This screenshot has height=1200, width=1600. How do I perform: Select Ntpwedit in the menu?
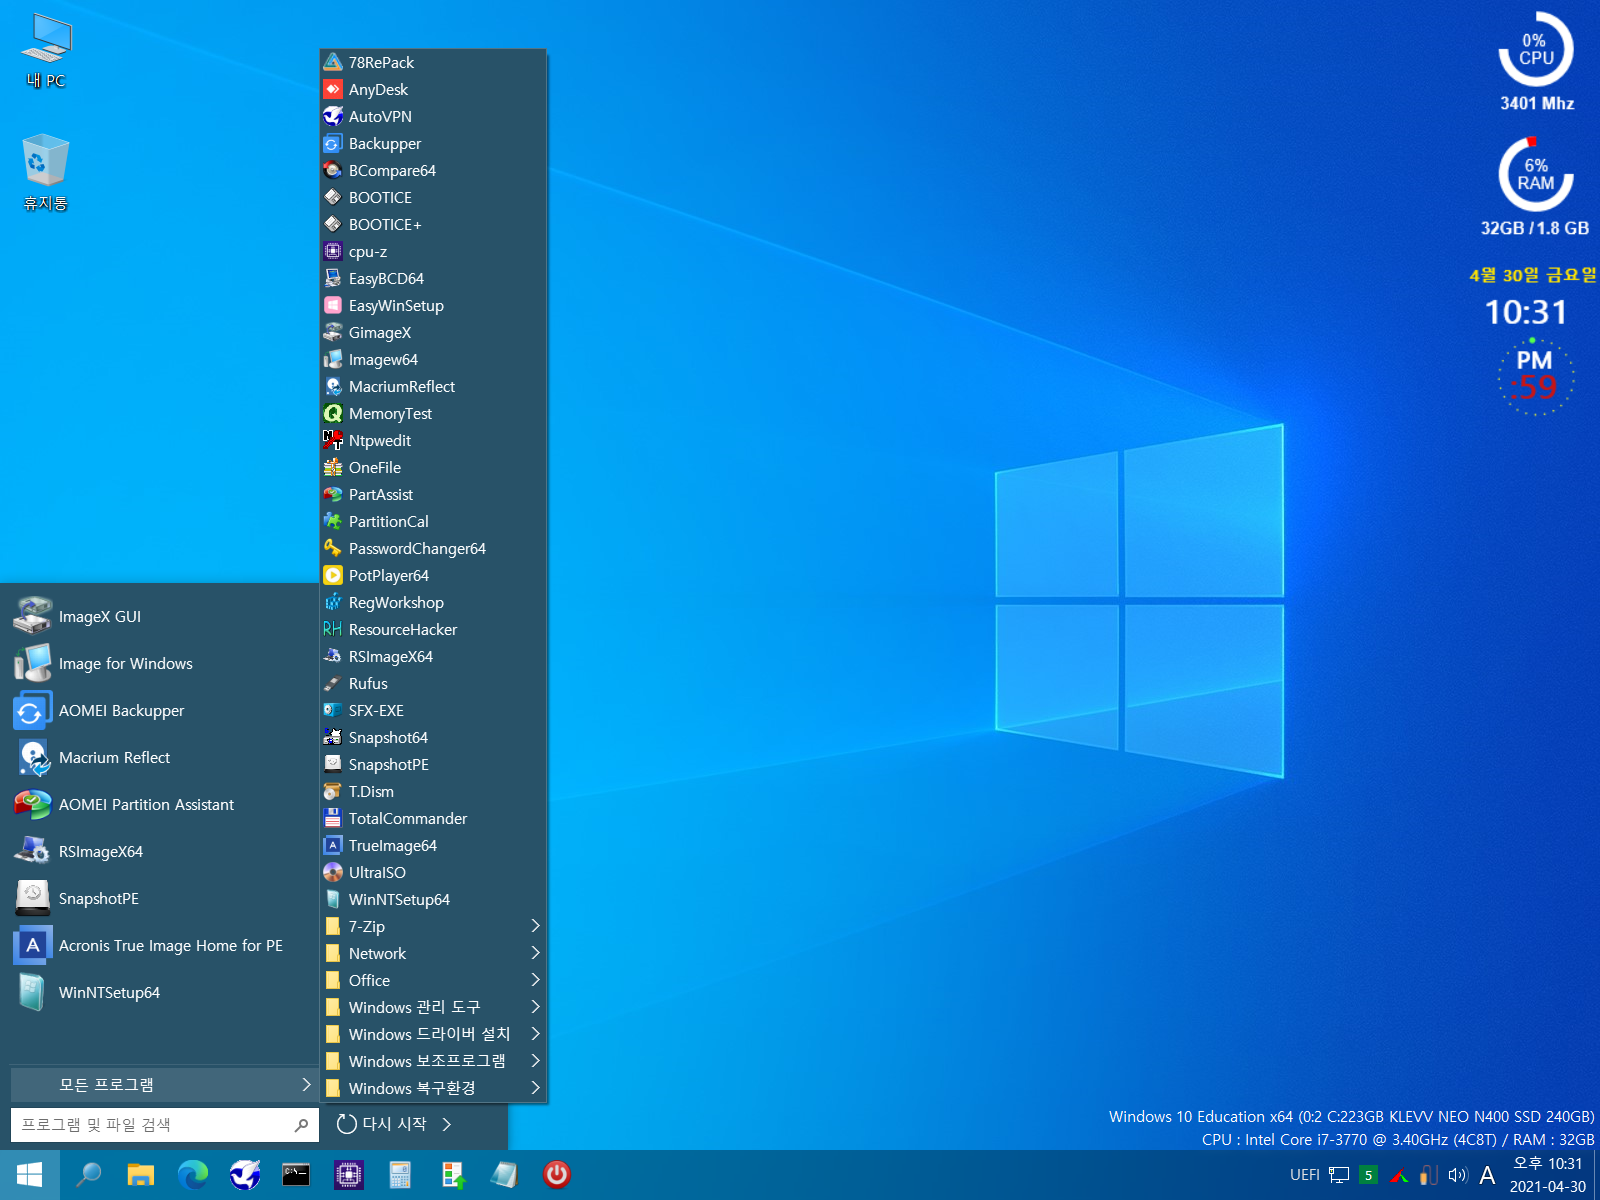pos(433,441)
